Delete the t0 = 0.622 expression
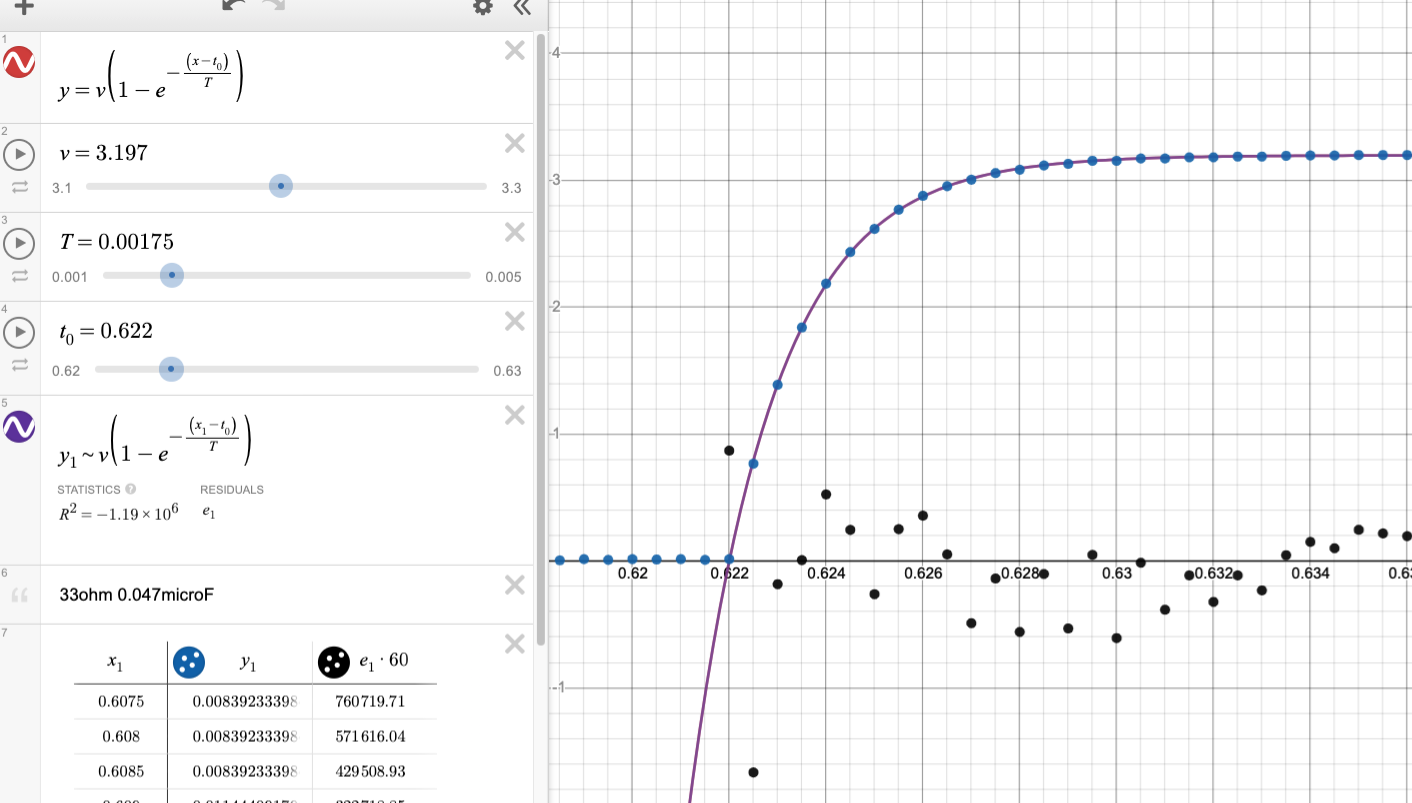Image resolution: width=1412 pixels, height=803 pixels. tap(515, 321)
